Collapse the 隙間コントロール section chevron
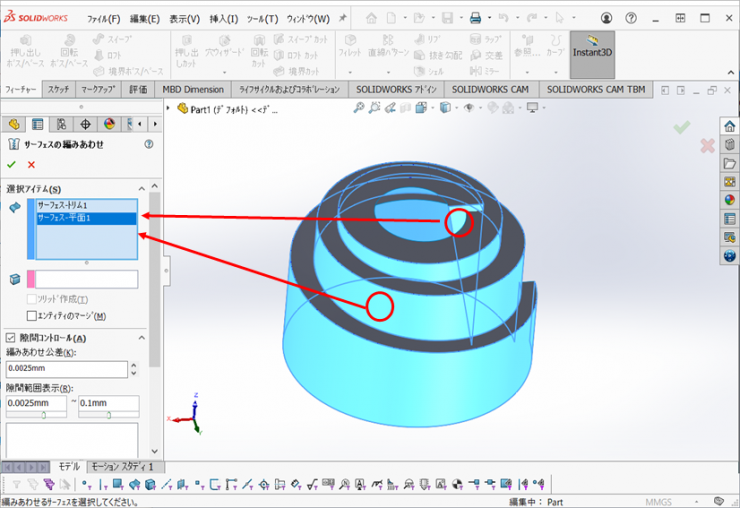This screenshot has width=740, height=508. coord(141,338)
